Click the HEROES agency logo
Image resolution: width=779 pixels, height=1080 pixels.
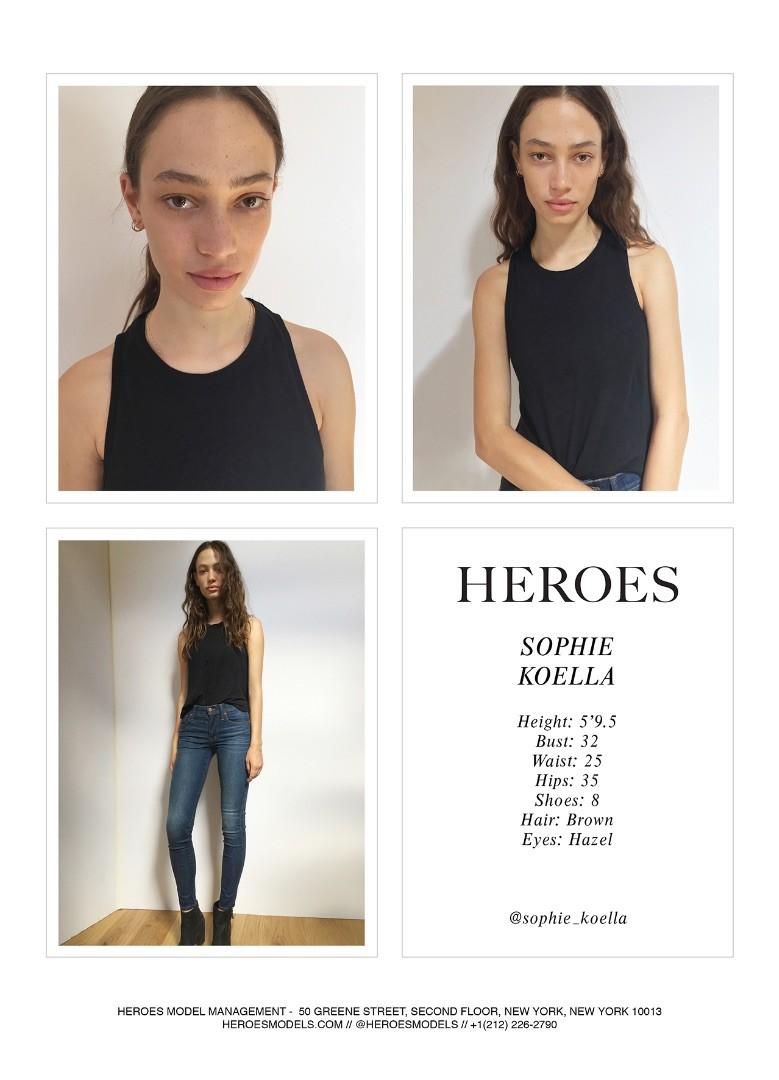[568, 585]
